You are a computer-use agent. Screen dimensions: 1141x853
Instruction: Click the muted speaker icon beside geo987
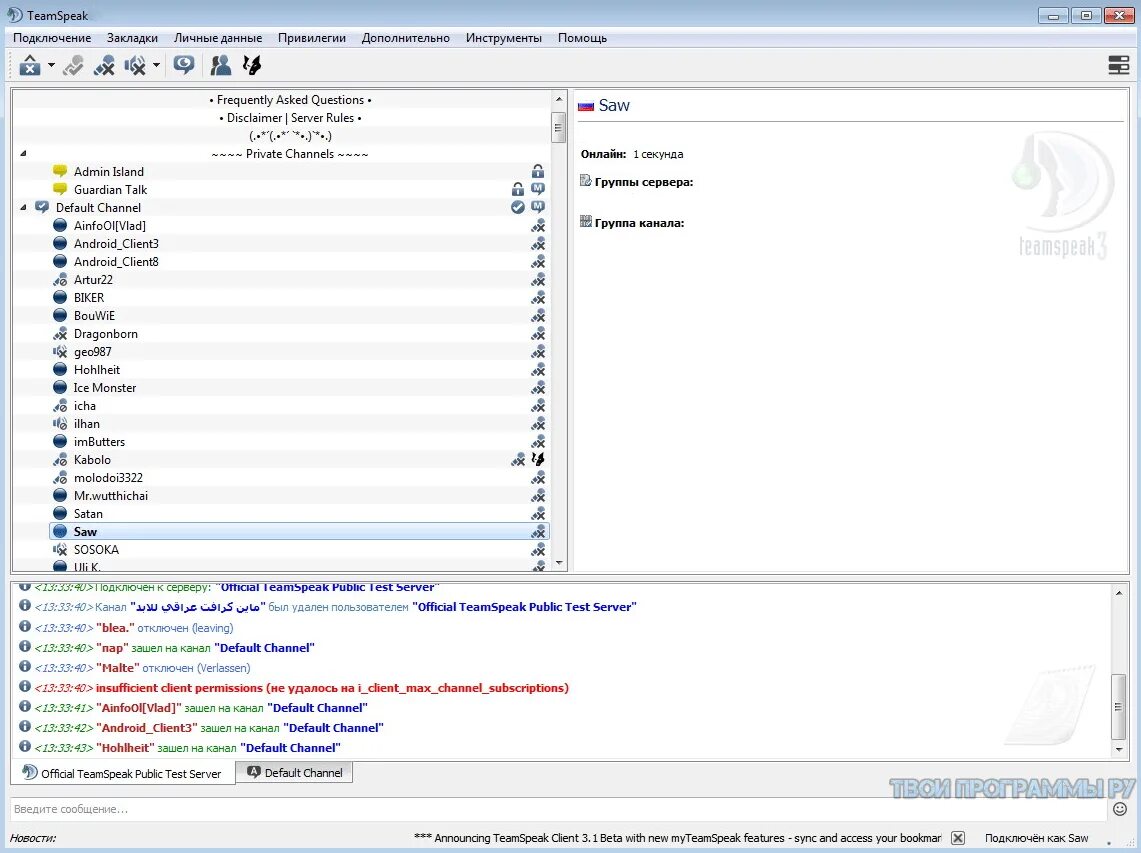tap(60, 352)
